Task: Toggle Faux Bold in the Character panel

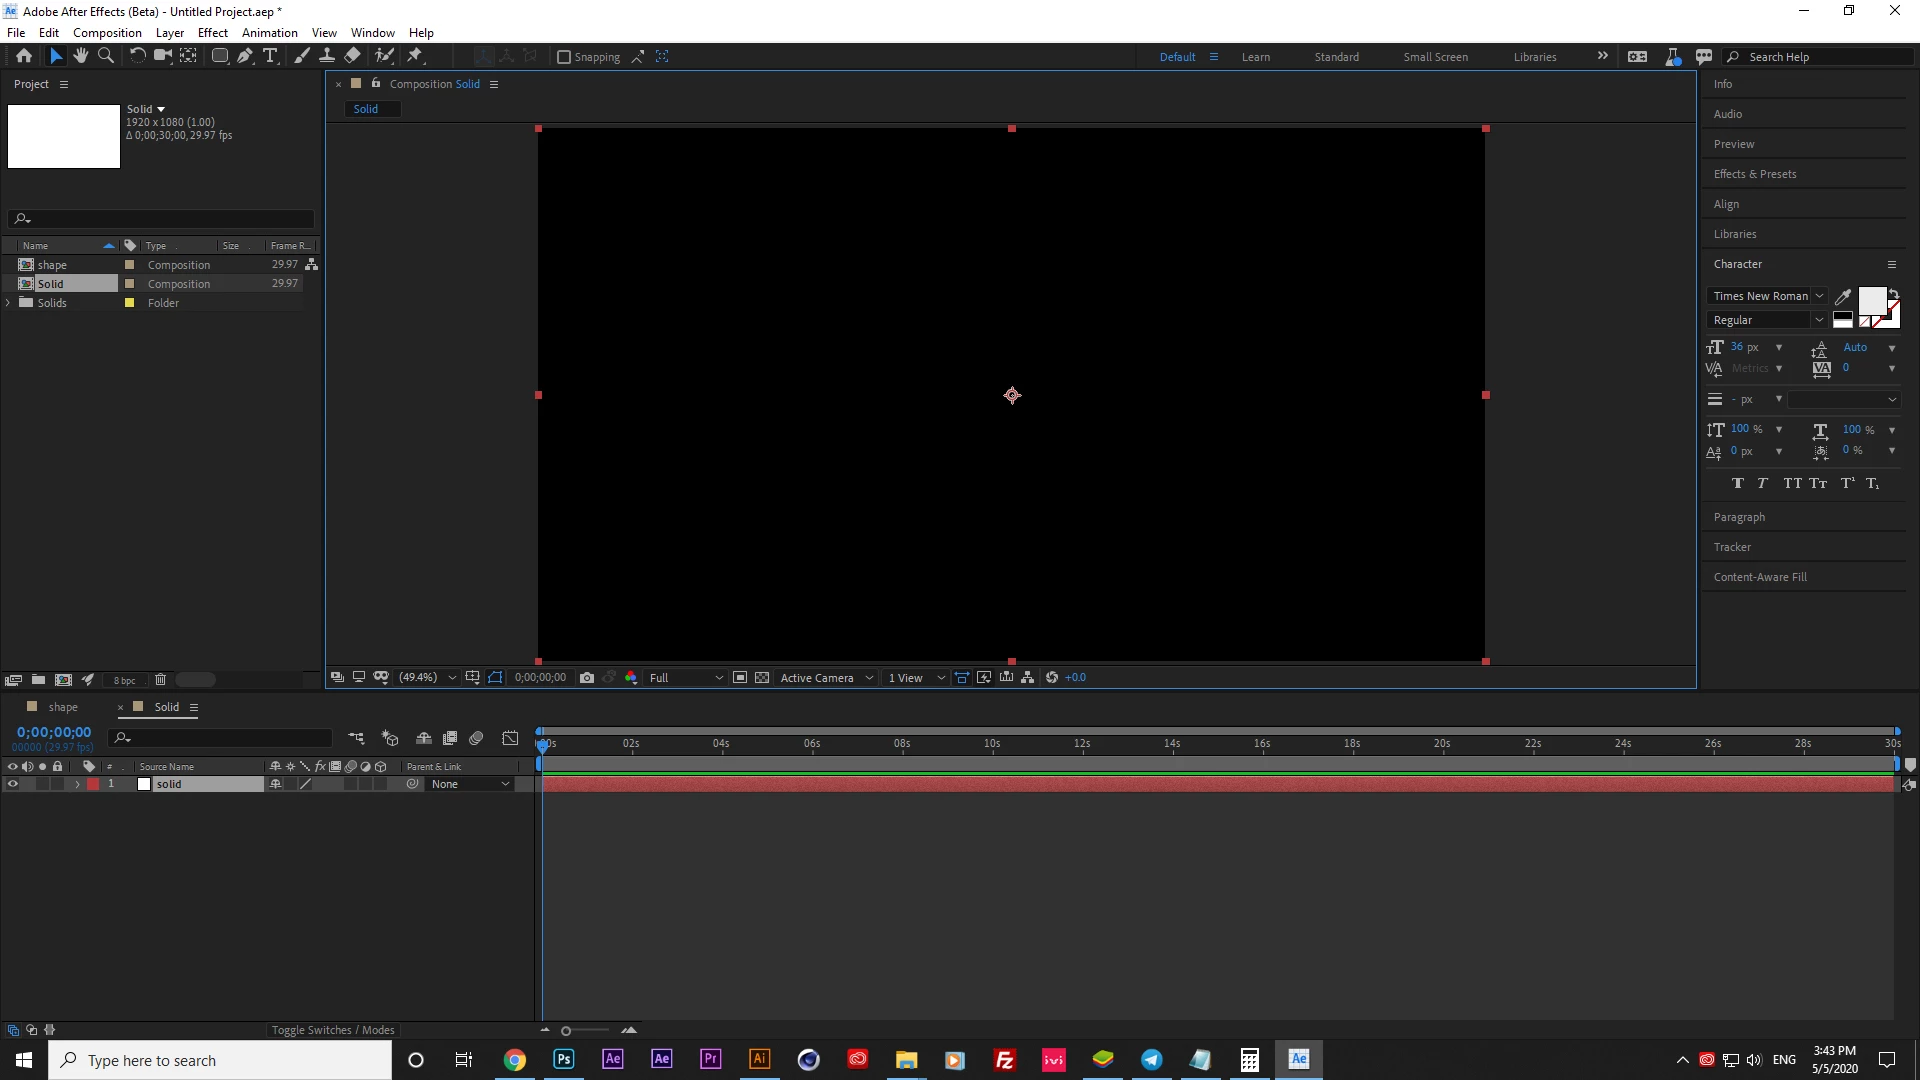Action: click(x=1738, y=484)
